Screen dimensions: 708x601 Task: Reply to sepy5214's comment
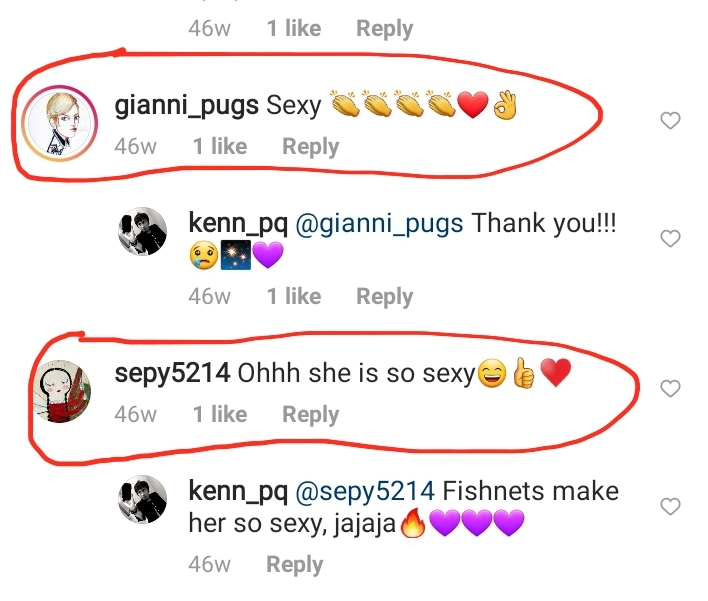310,414
